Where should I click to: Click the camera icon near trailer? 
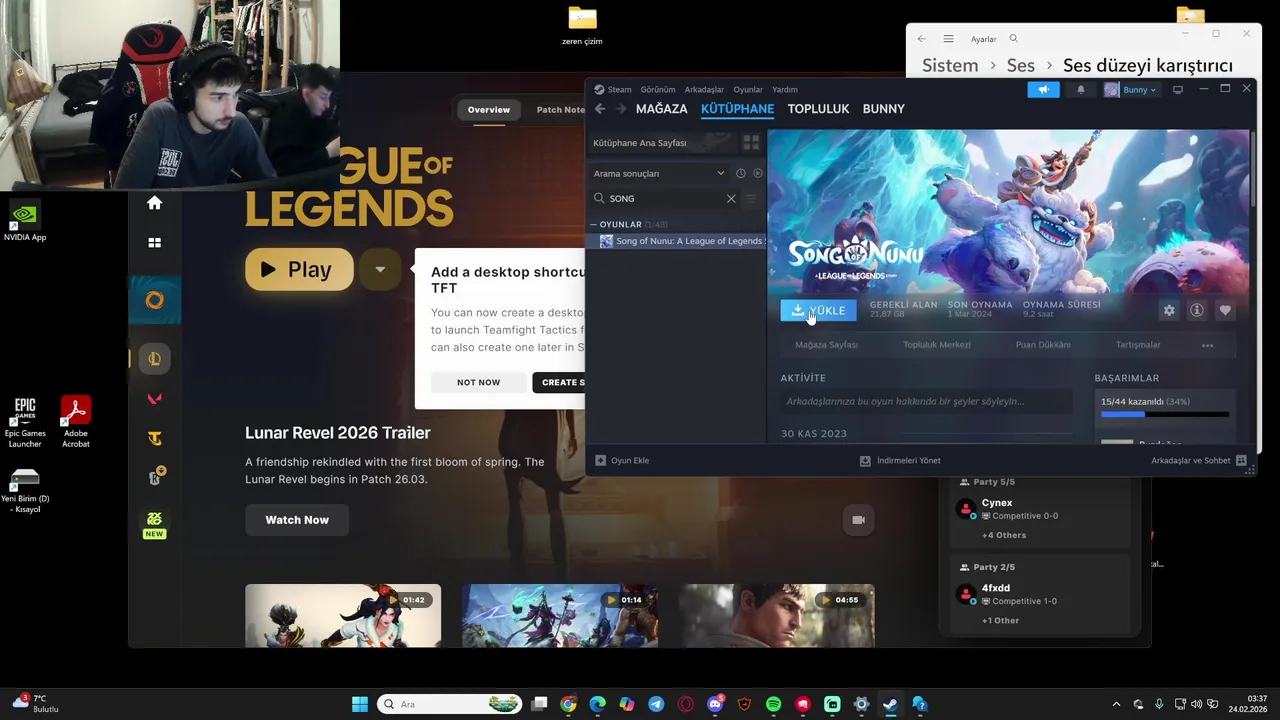tap(858, 520)
